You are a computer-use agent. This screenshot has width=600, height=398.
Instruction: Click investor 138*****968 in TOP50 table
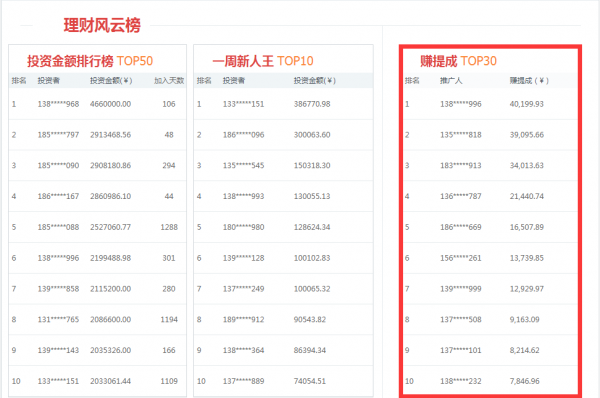click(x=58, y=104)
